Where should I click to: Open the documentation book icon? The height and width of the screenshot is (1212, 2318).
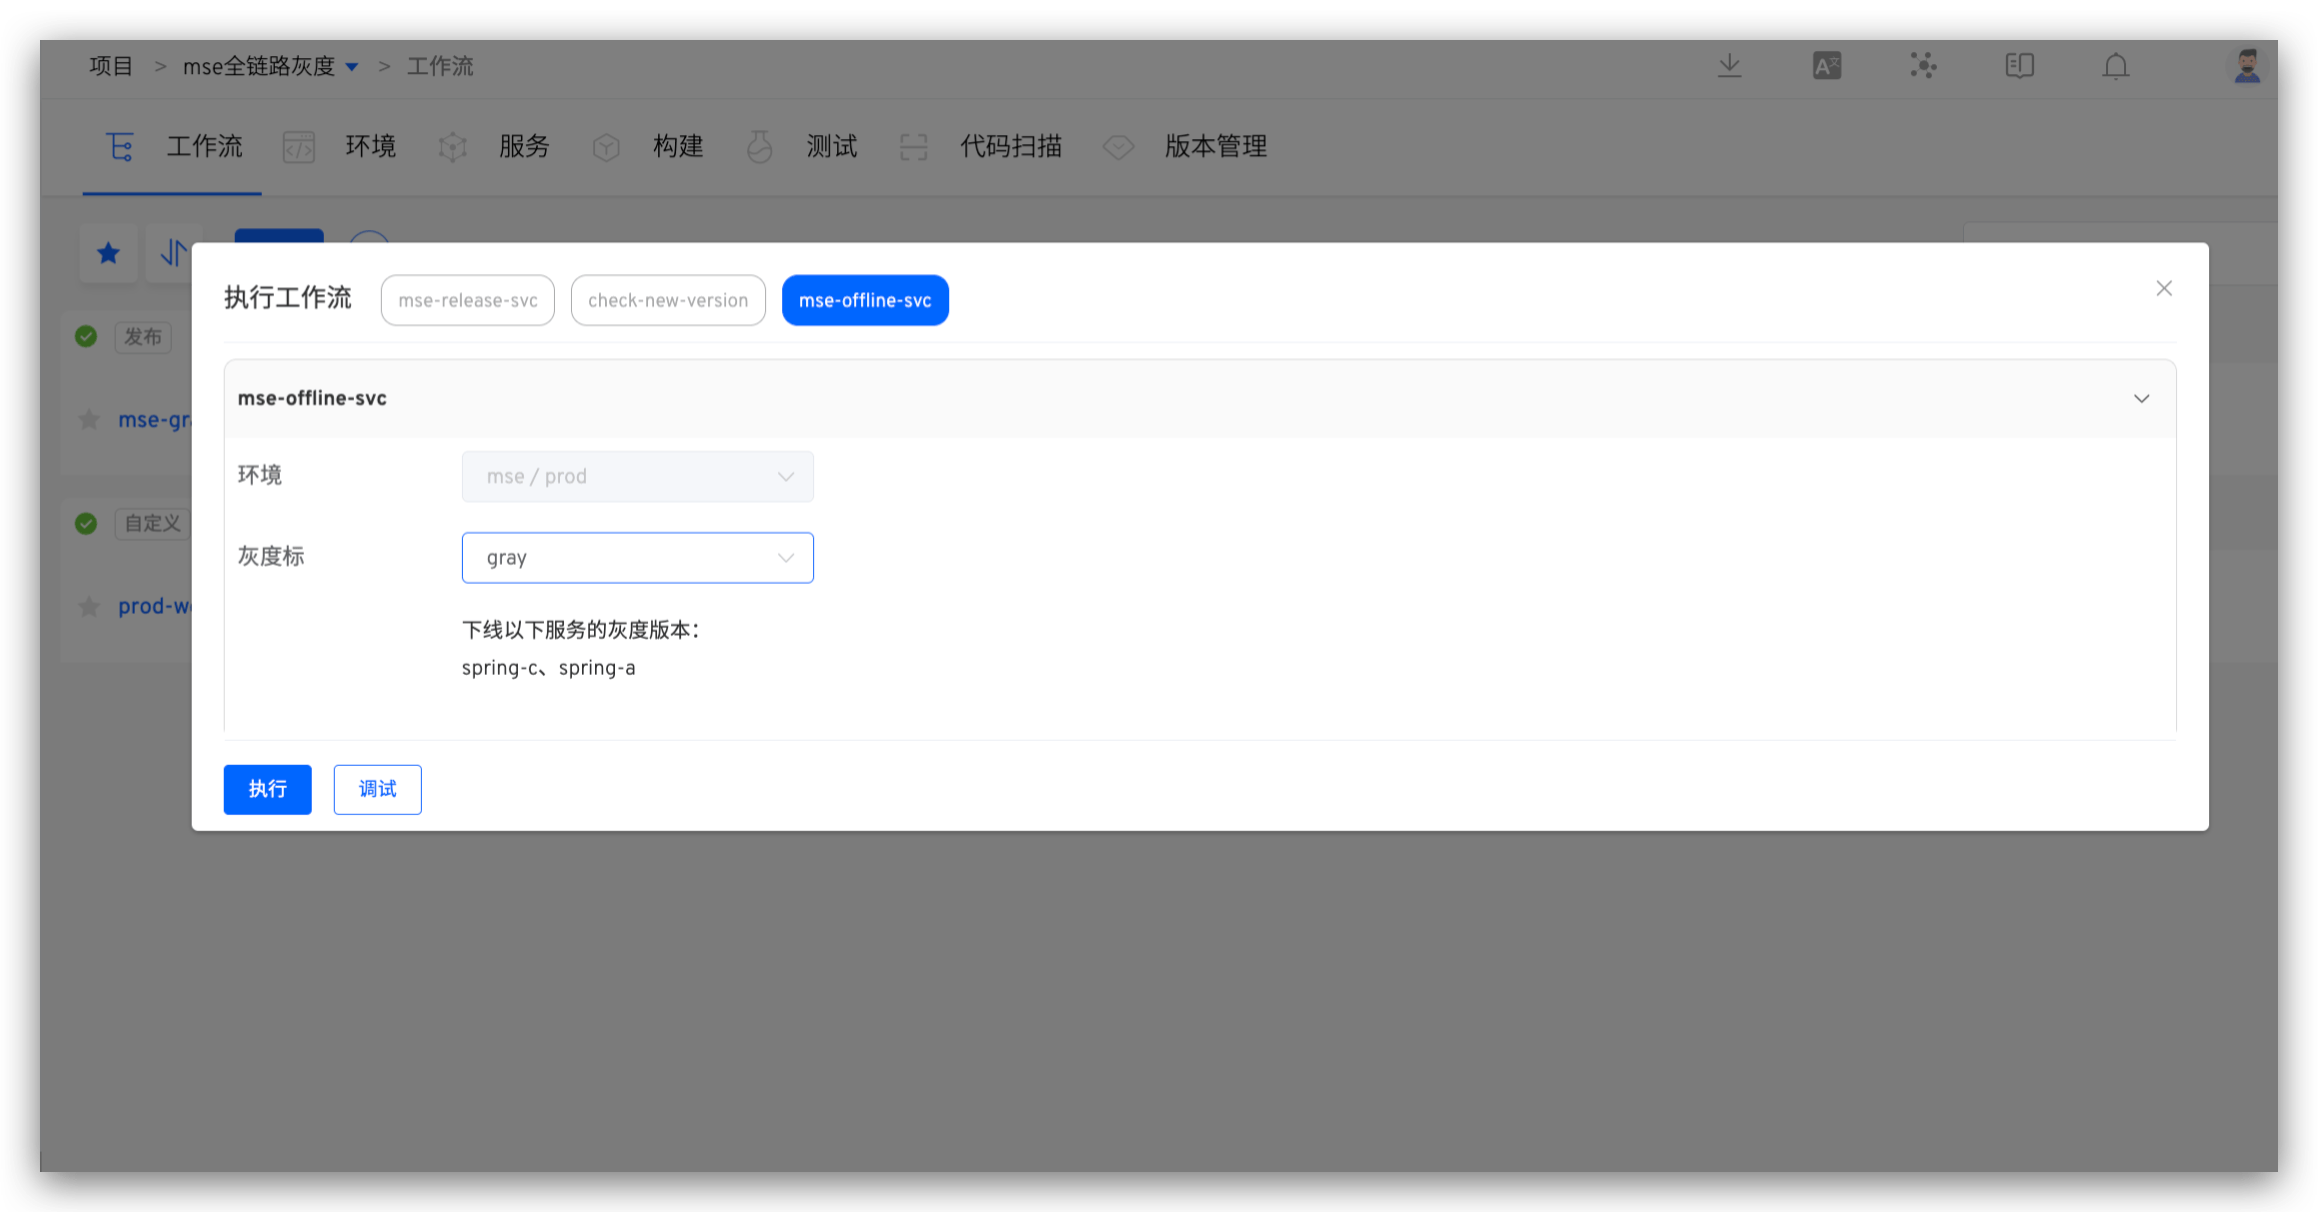2019,66
